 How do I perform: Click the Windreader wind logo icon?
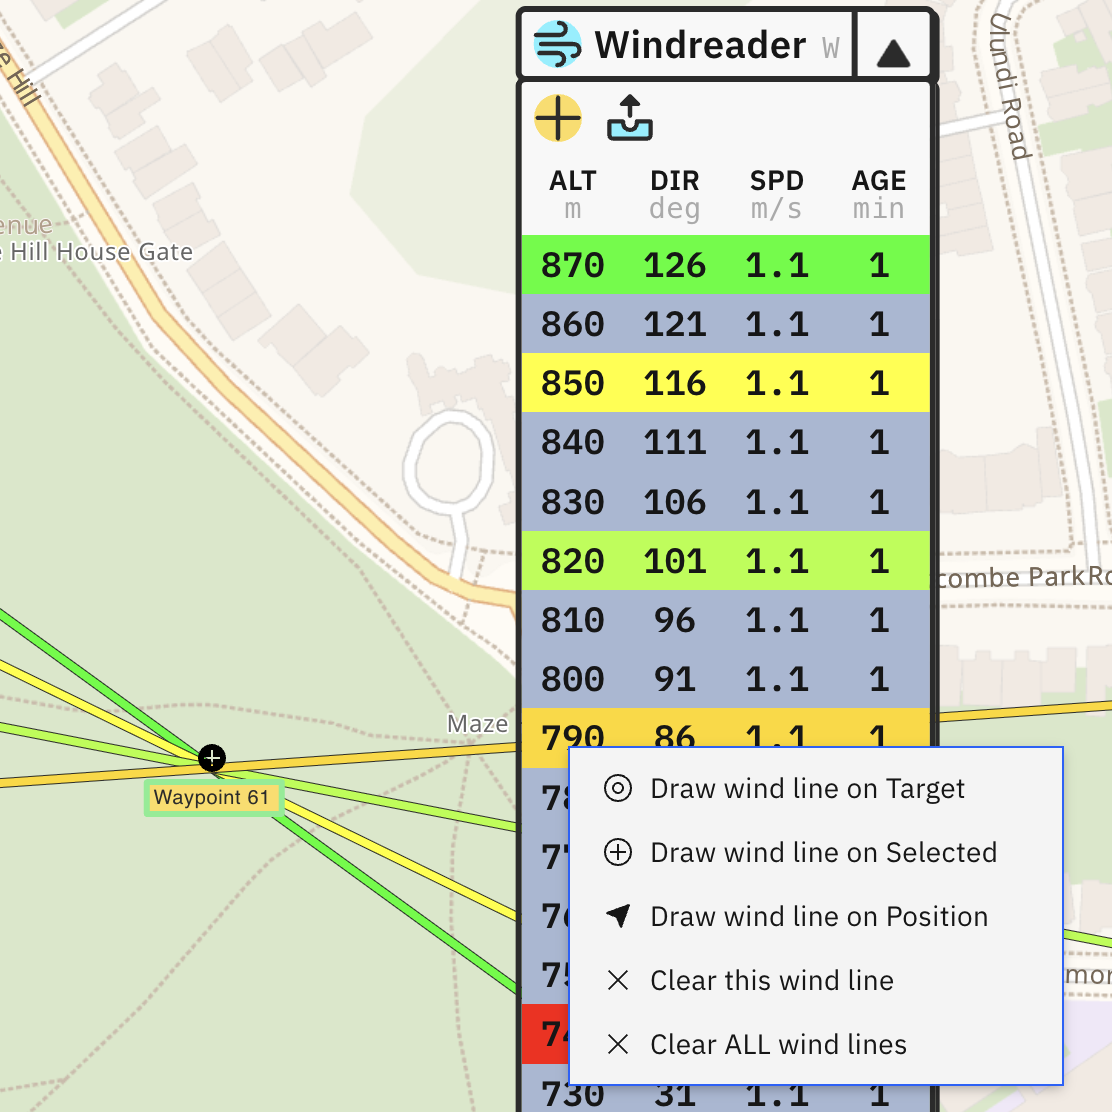click(x=557, y=44)
